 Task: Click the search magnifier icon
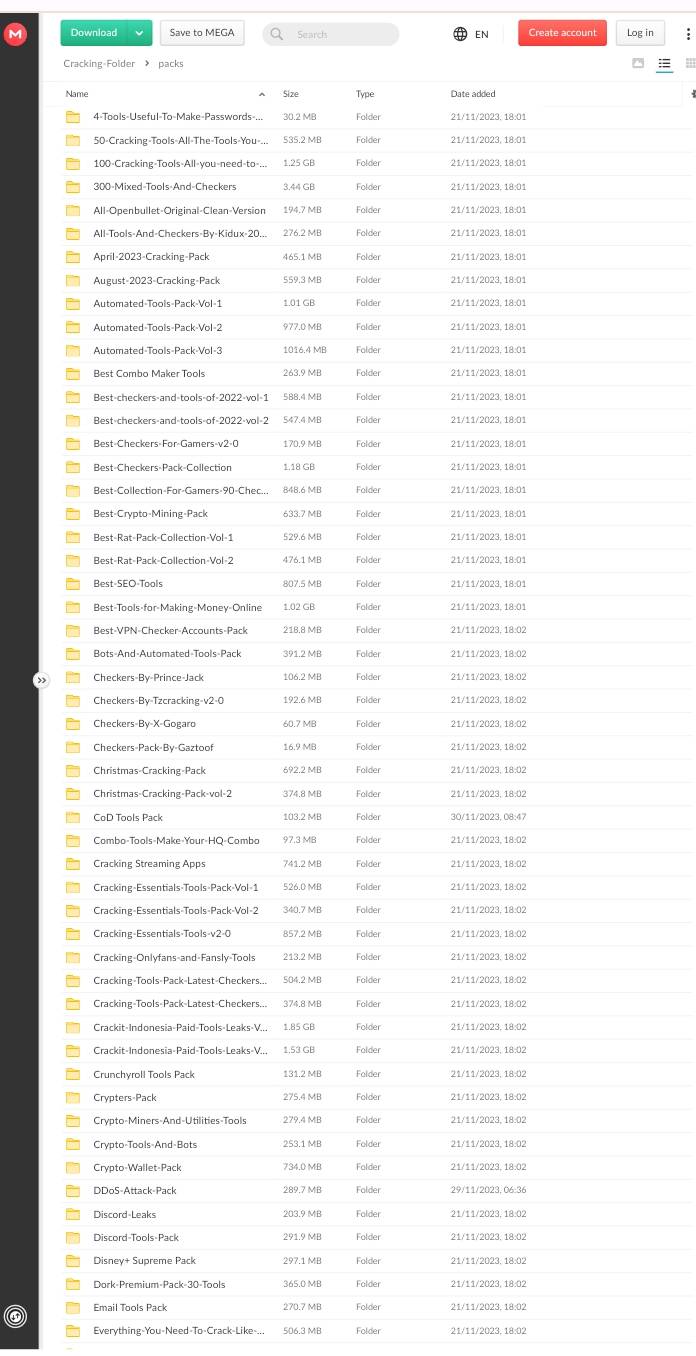click(277, 34)
